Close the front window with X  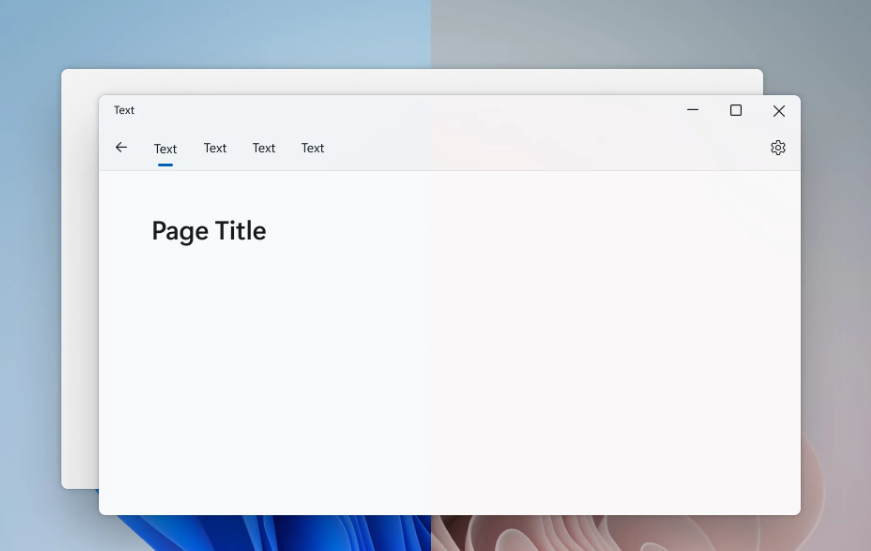coord(779,111)
